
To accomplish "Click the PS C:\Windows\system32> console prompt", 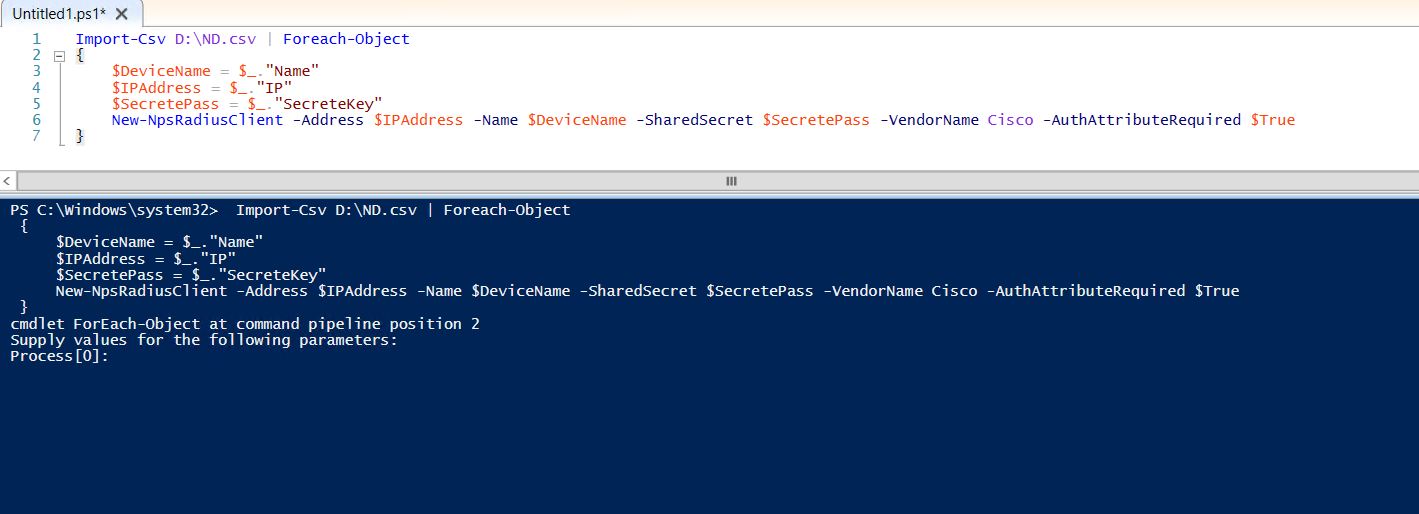I will pyautogui.click(x=114, y=210).
